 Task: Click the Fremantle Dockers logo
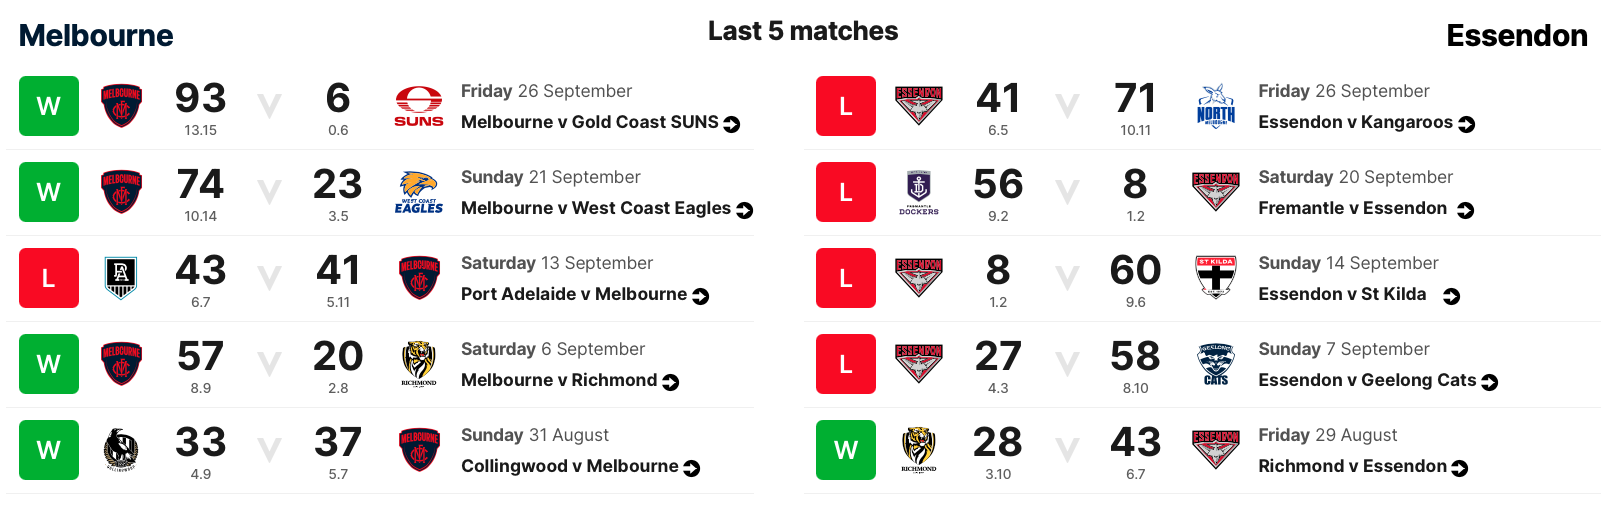tap(918, 192)
